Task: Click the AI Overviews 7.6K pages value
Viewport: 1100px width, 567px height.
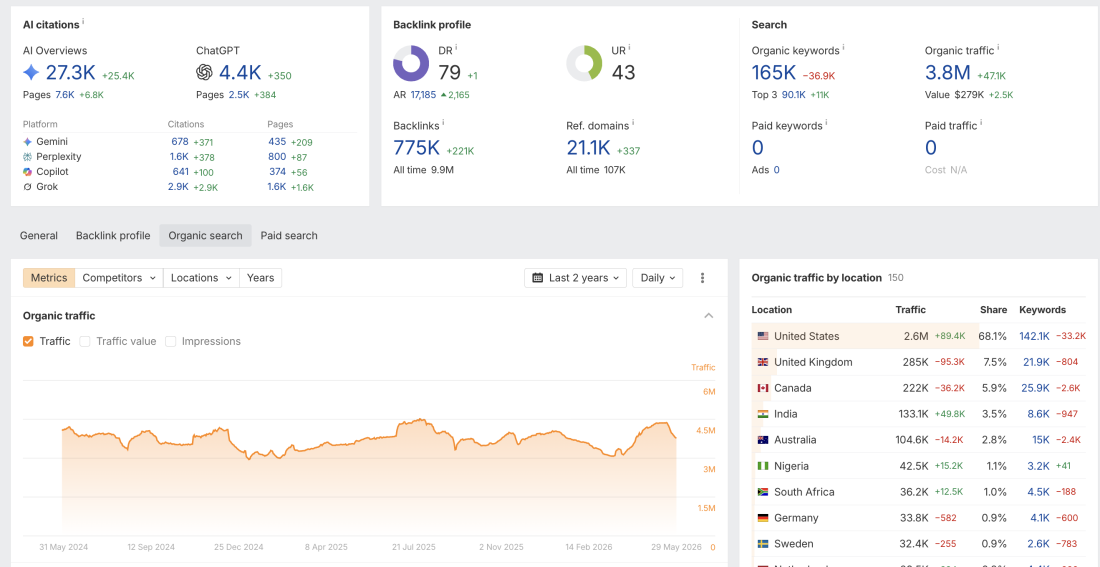Action: (65, 95)
